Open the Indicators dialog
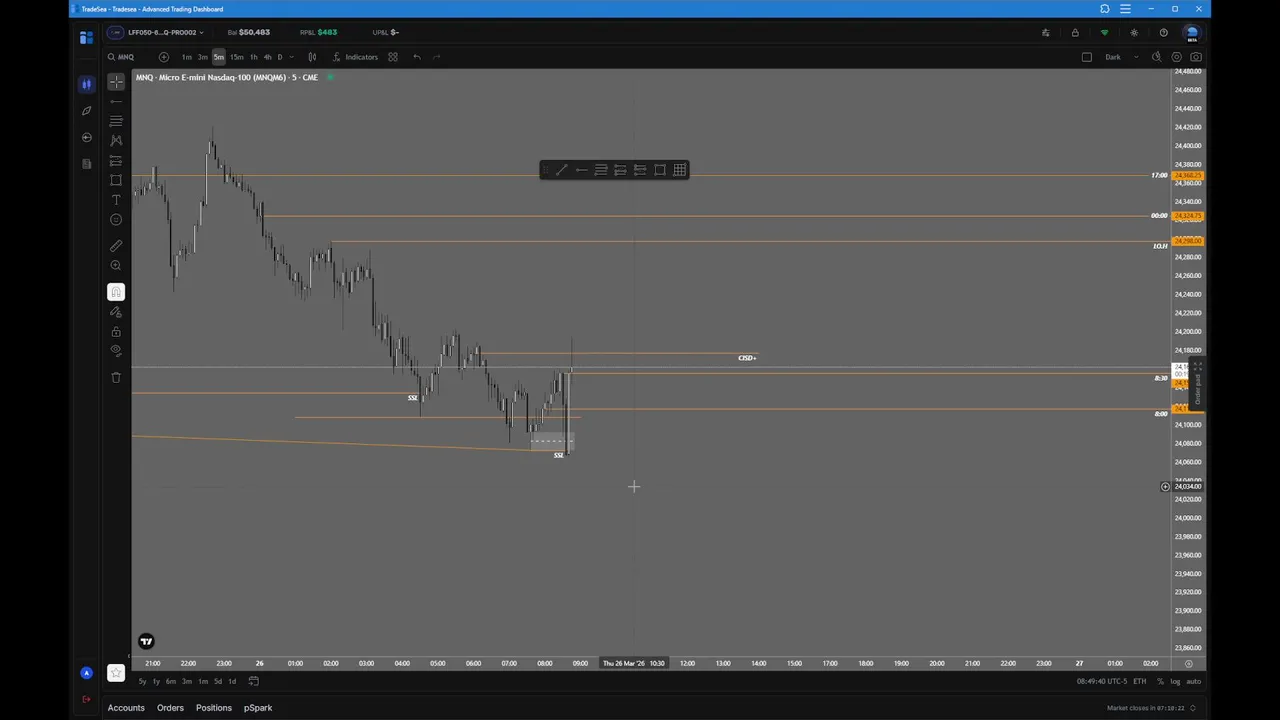 pos(356,57)
